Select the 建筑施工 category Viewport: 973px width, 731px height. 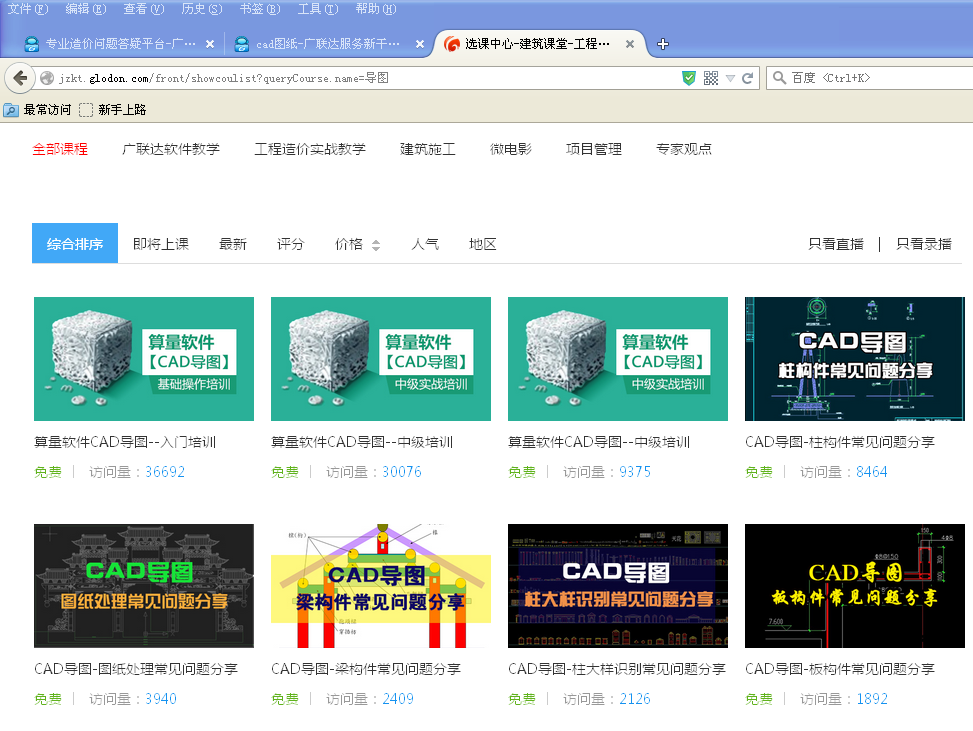click(428, 149)
